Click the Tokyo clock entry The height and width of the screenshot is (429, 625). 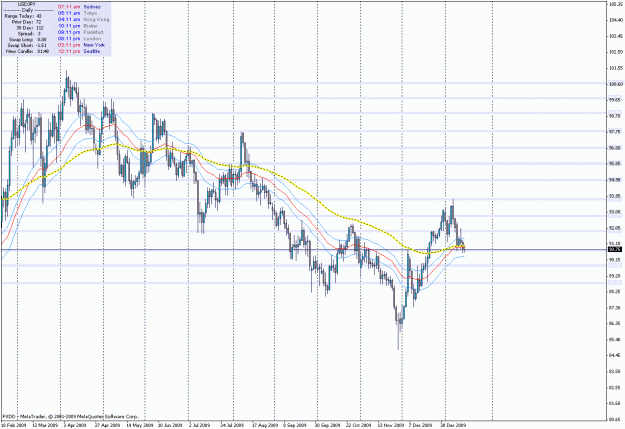click(x=77, y=13)
